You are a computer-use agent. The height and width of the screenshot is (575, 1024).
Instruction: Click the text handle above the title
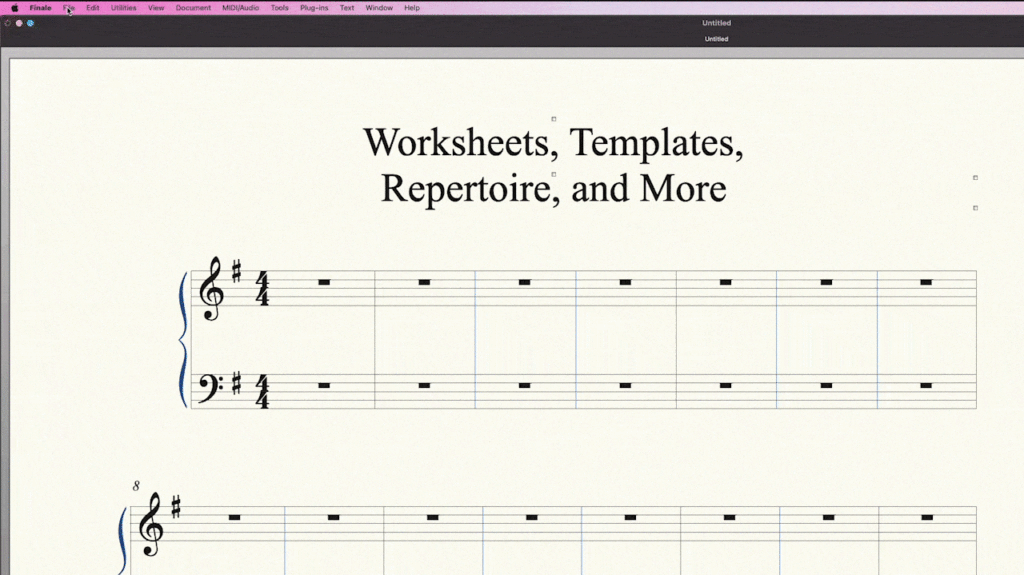point(554,119)
